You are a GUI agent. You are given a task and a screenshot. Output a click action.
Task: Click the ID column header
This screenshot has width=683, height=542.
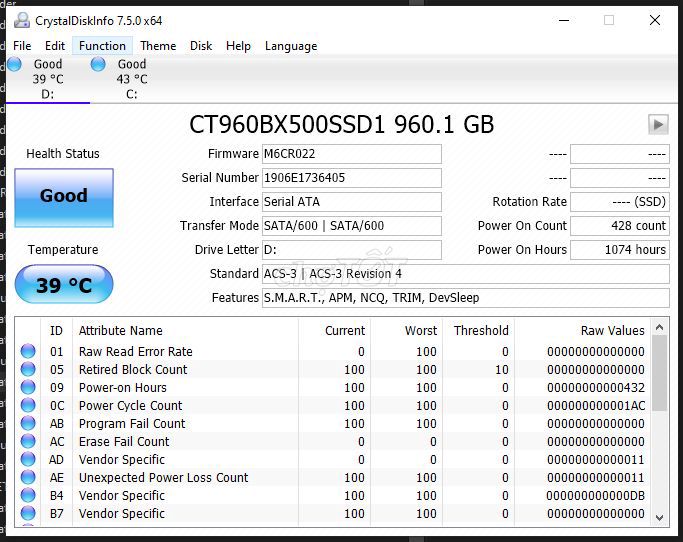tap(56, 331)
